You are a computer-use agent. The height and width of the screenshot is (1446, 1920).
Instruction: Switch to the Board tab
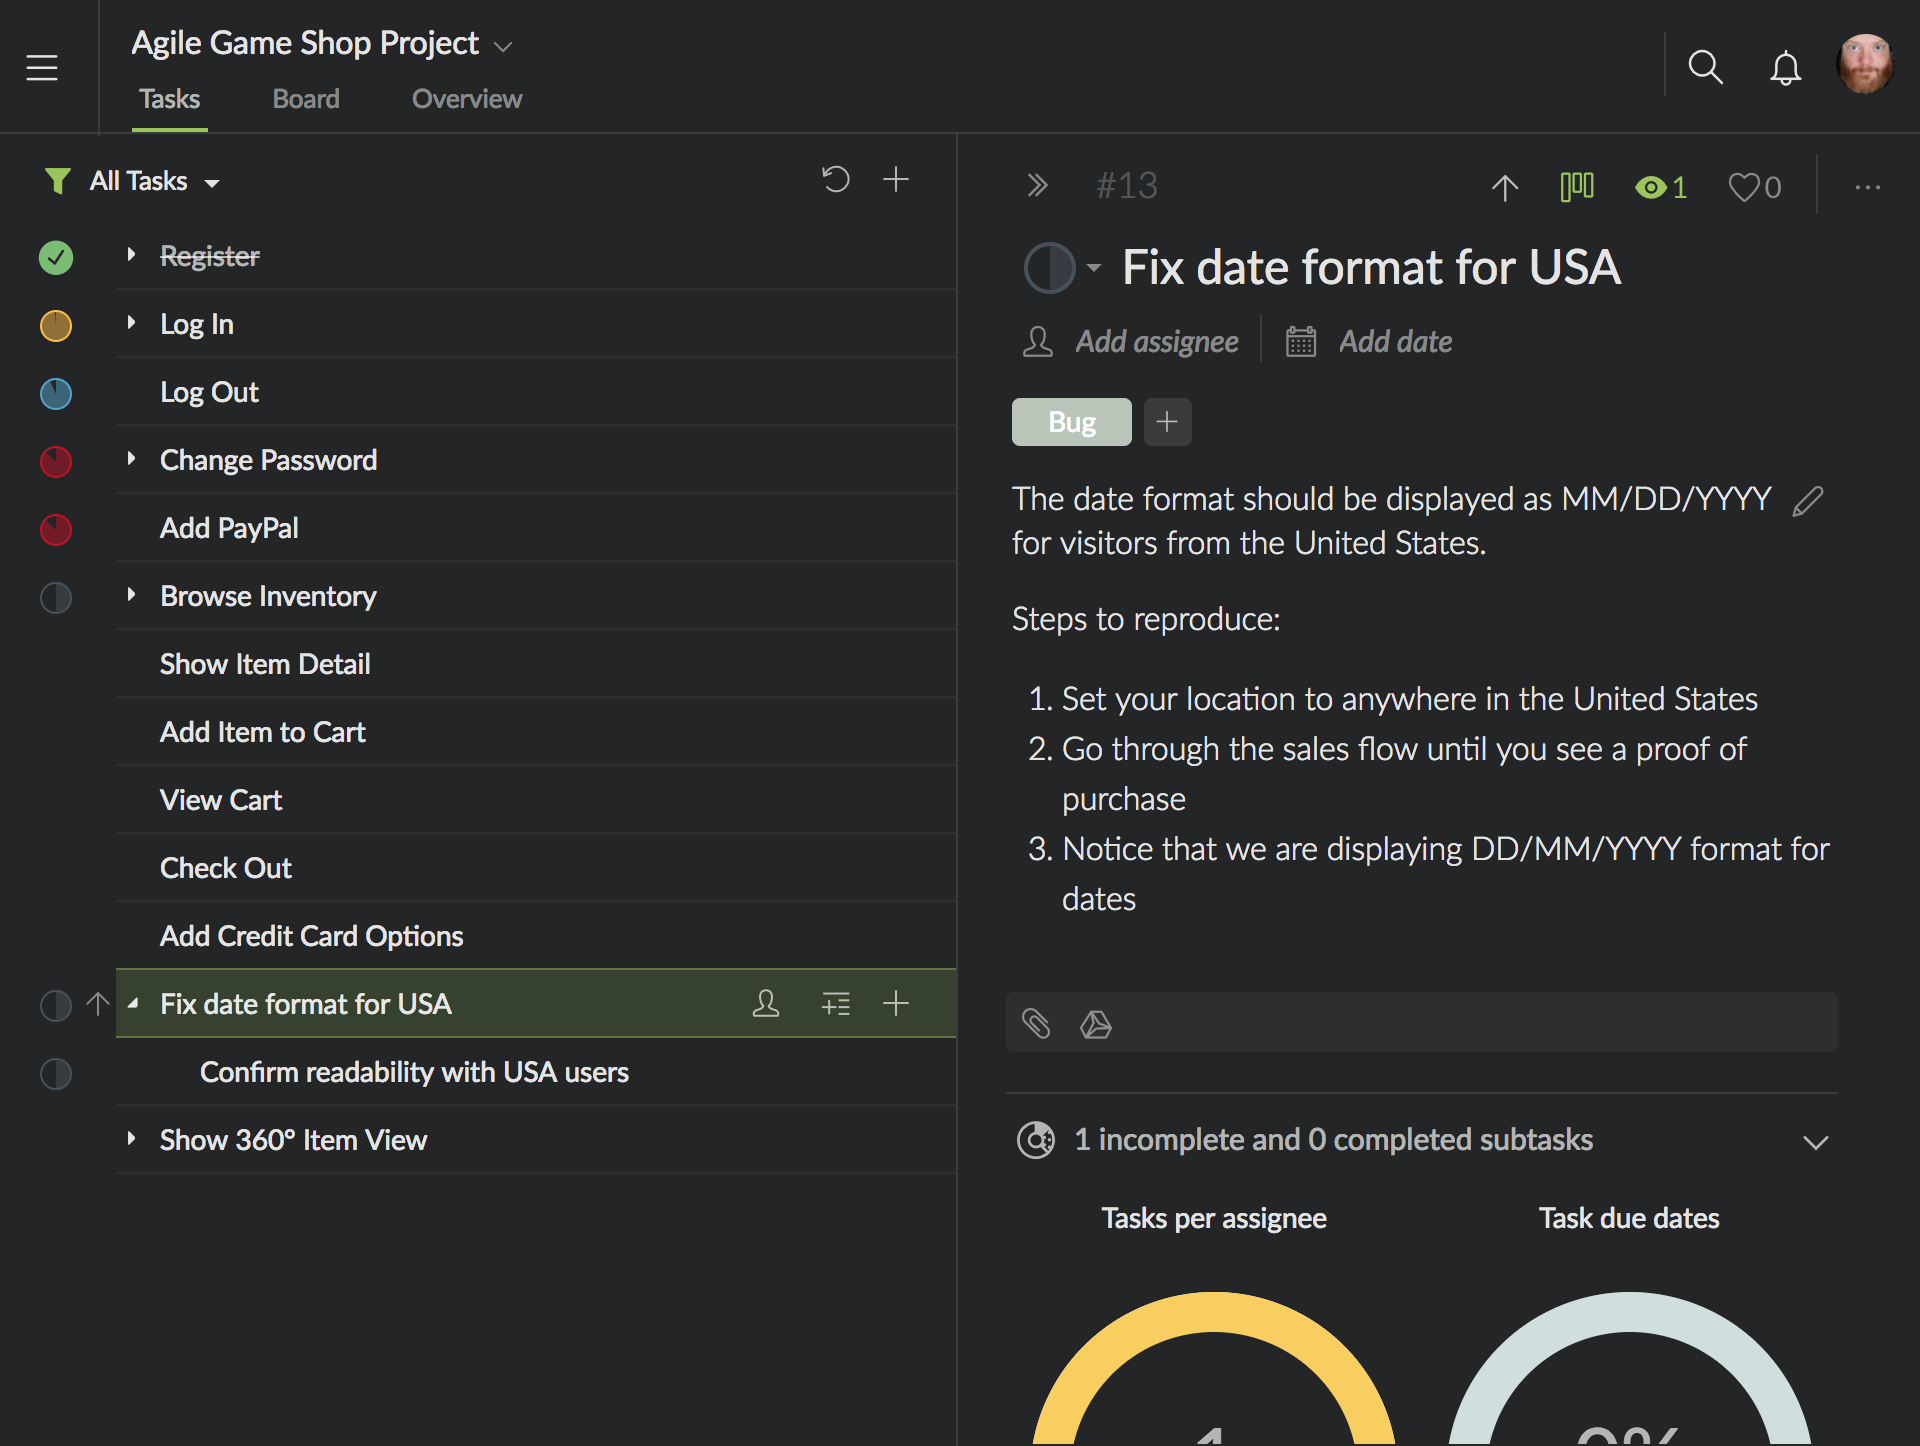point(304,97)
